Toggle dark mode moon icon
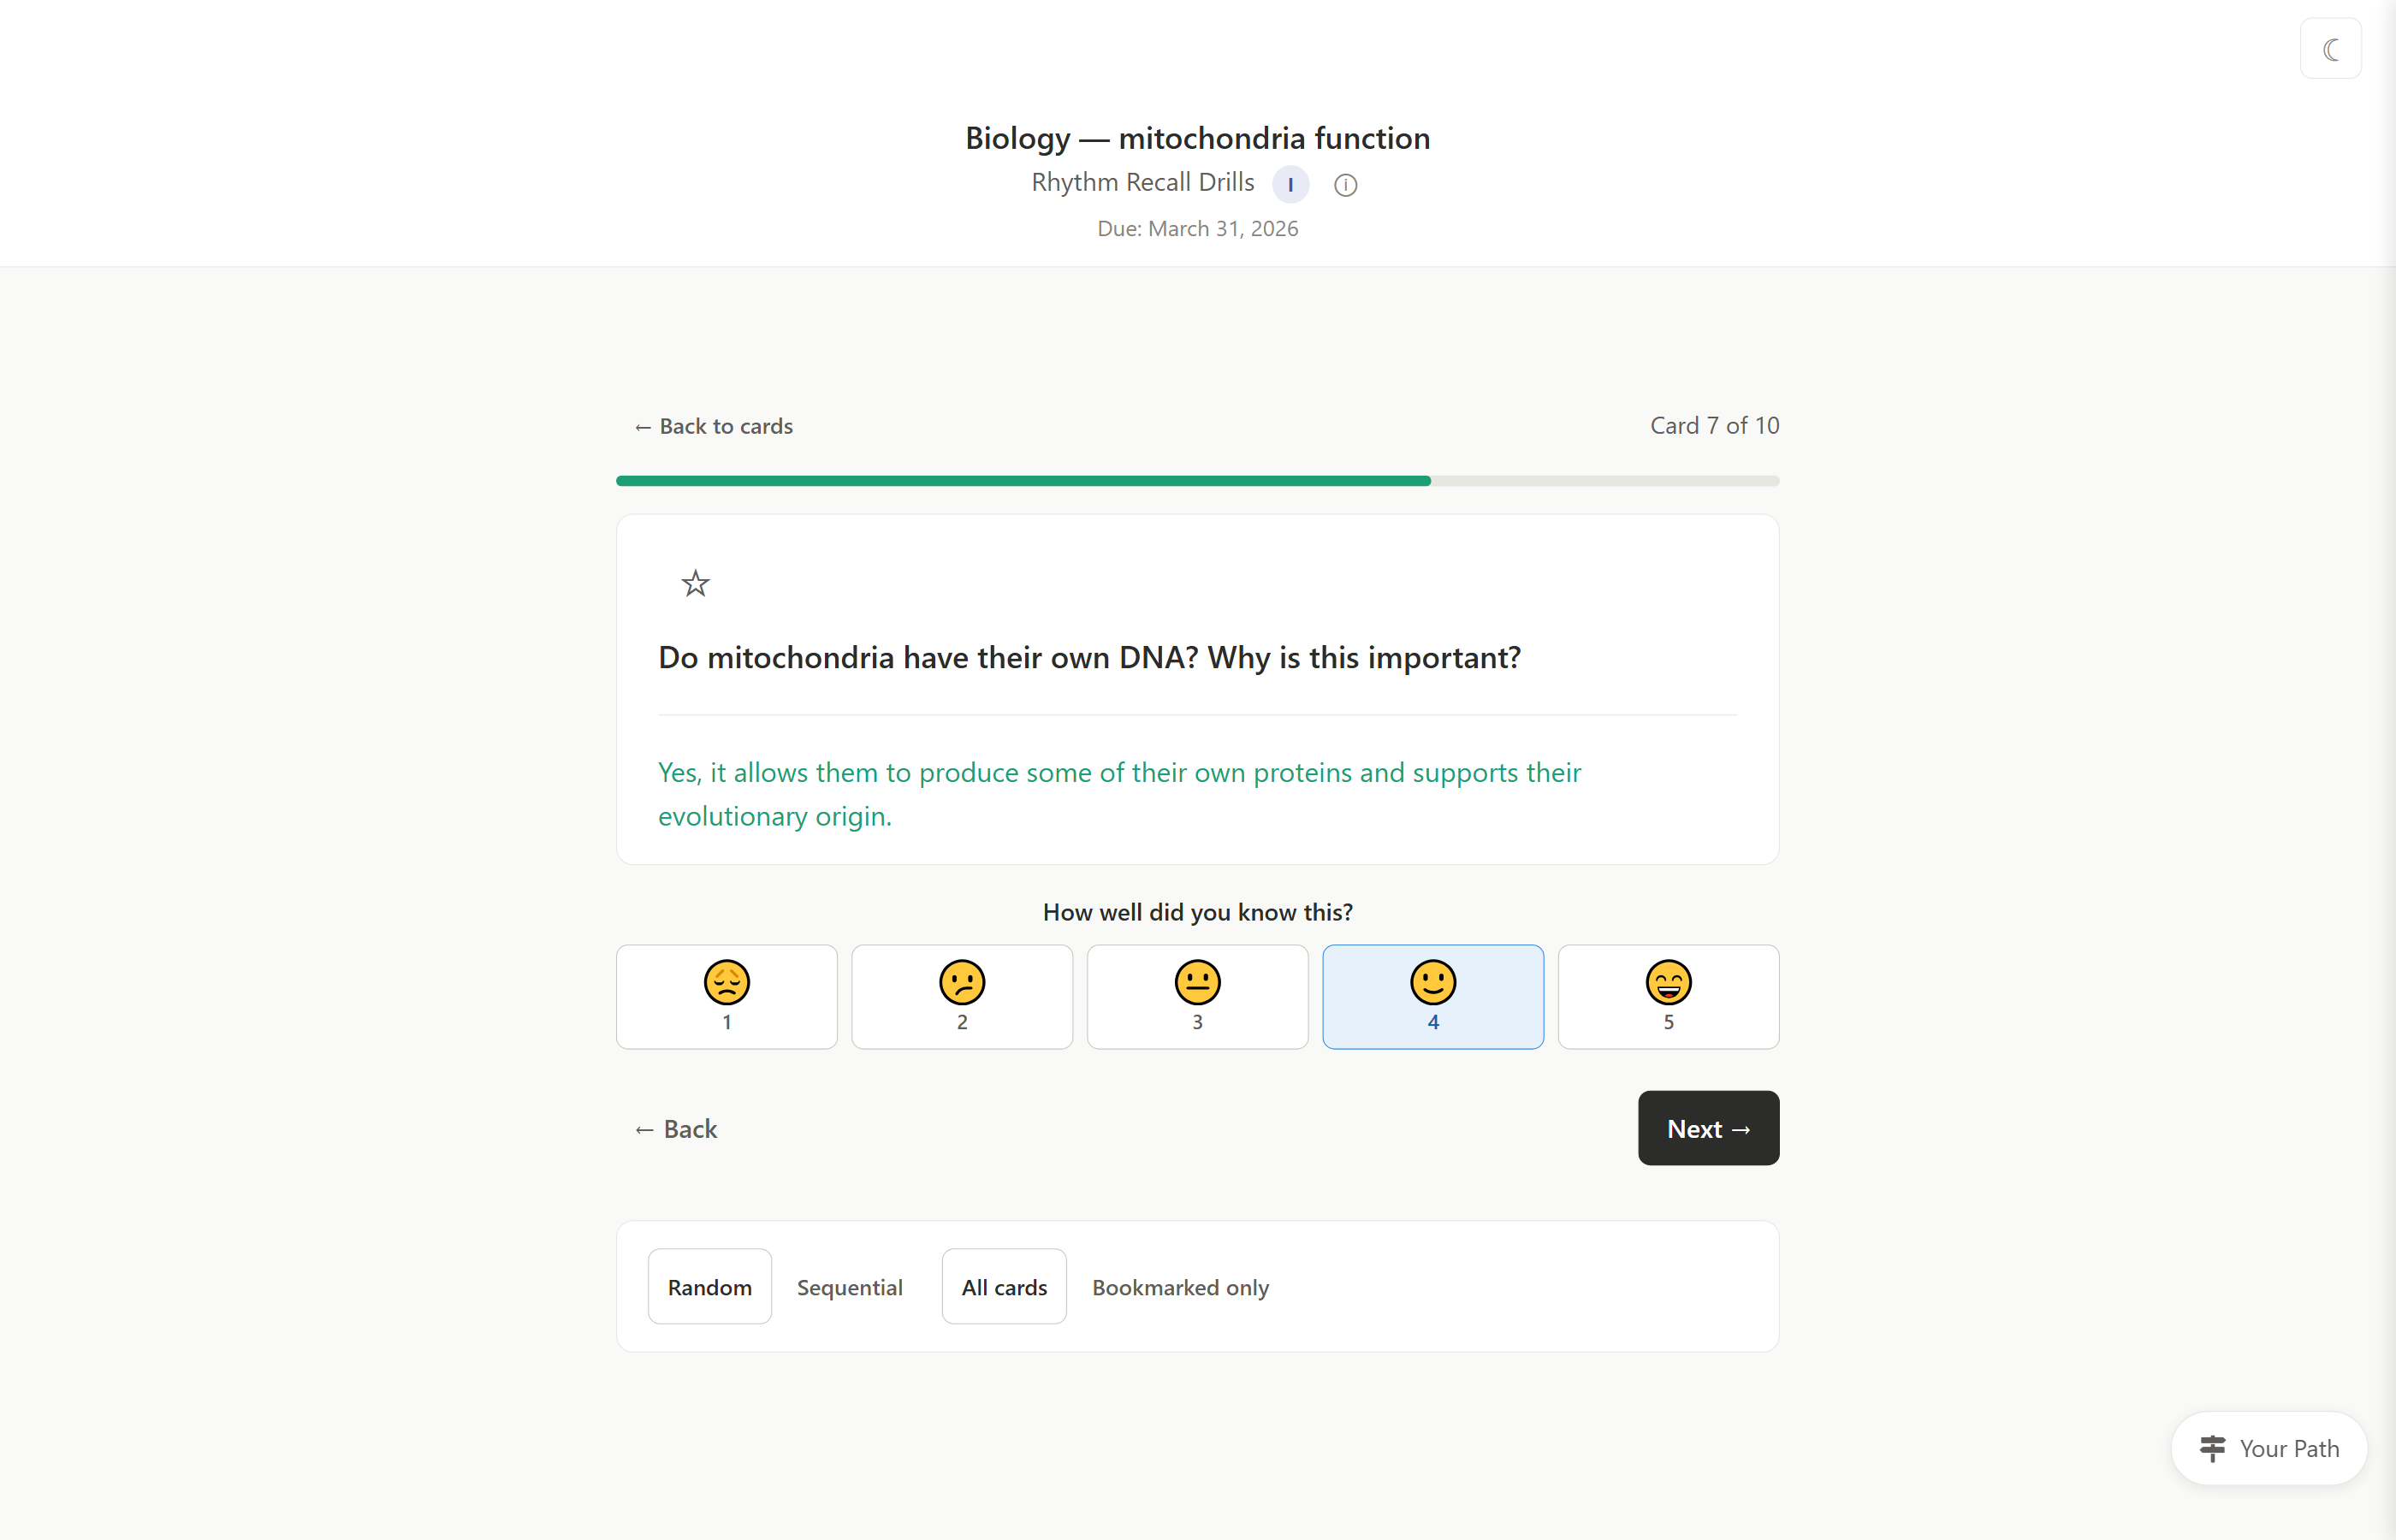 pos(2330,49)
